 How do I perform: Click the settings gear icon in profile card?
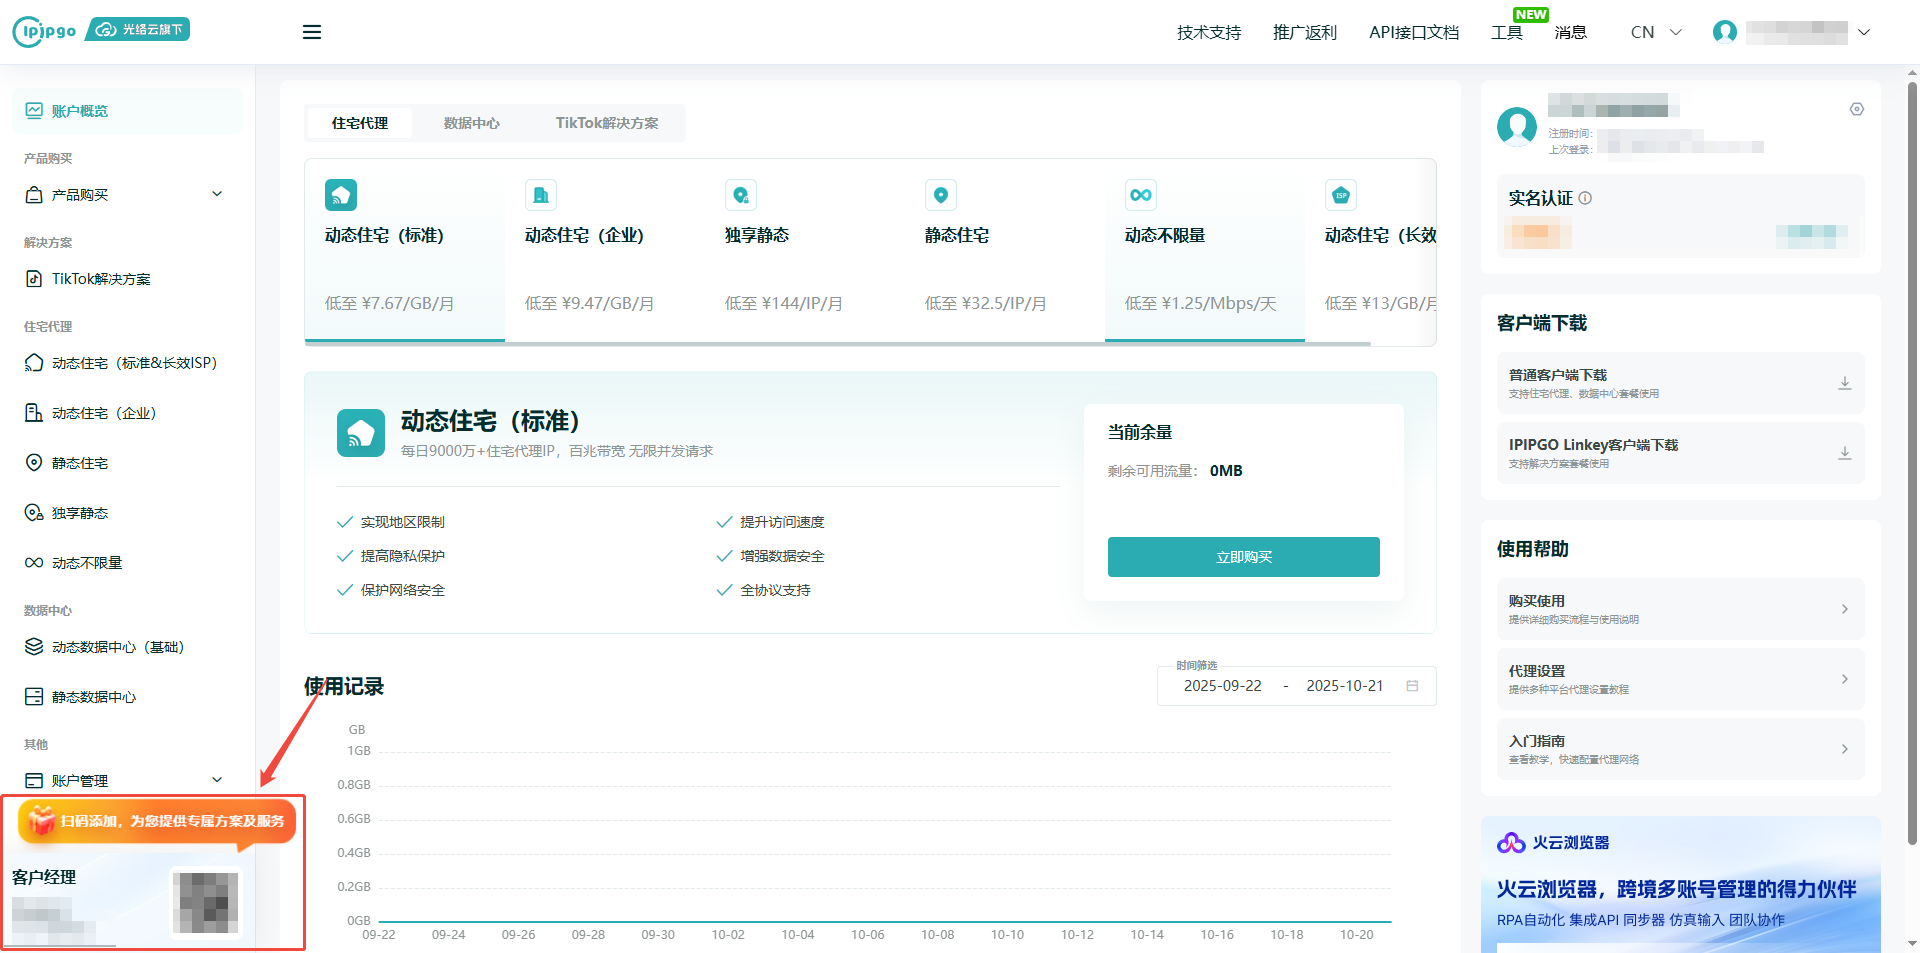(1856, 109)
